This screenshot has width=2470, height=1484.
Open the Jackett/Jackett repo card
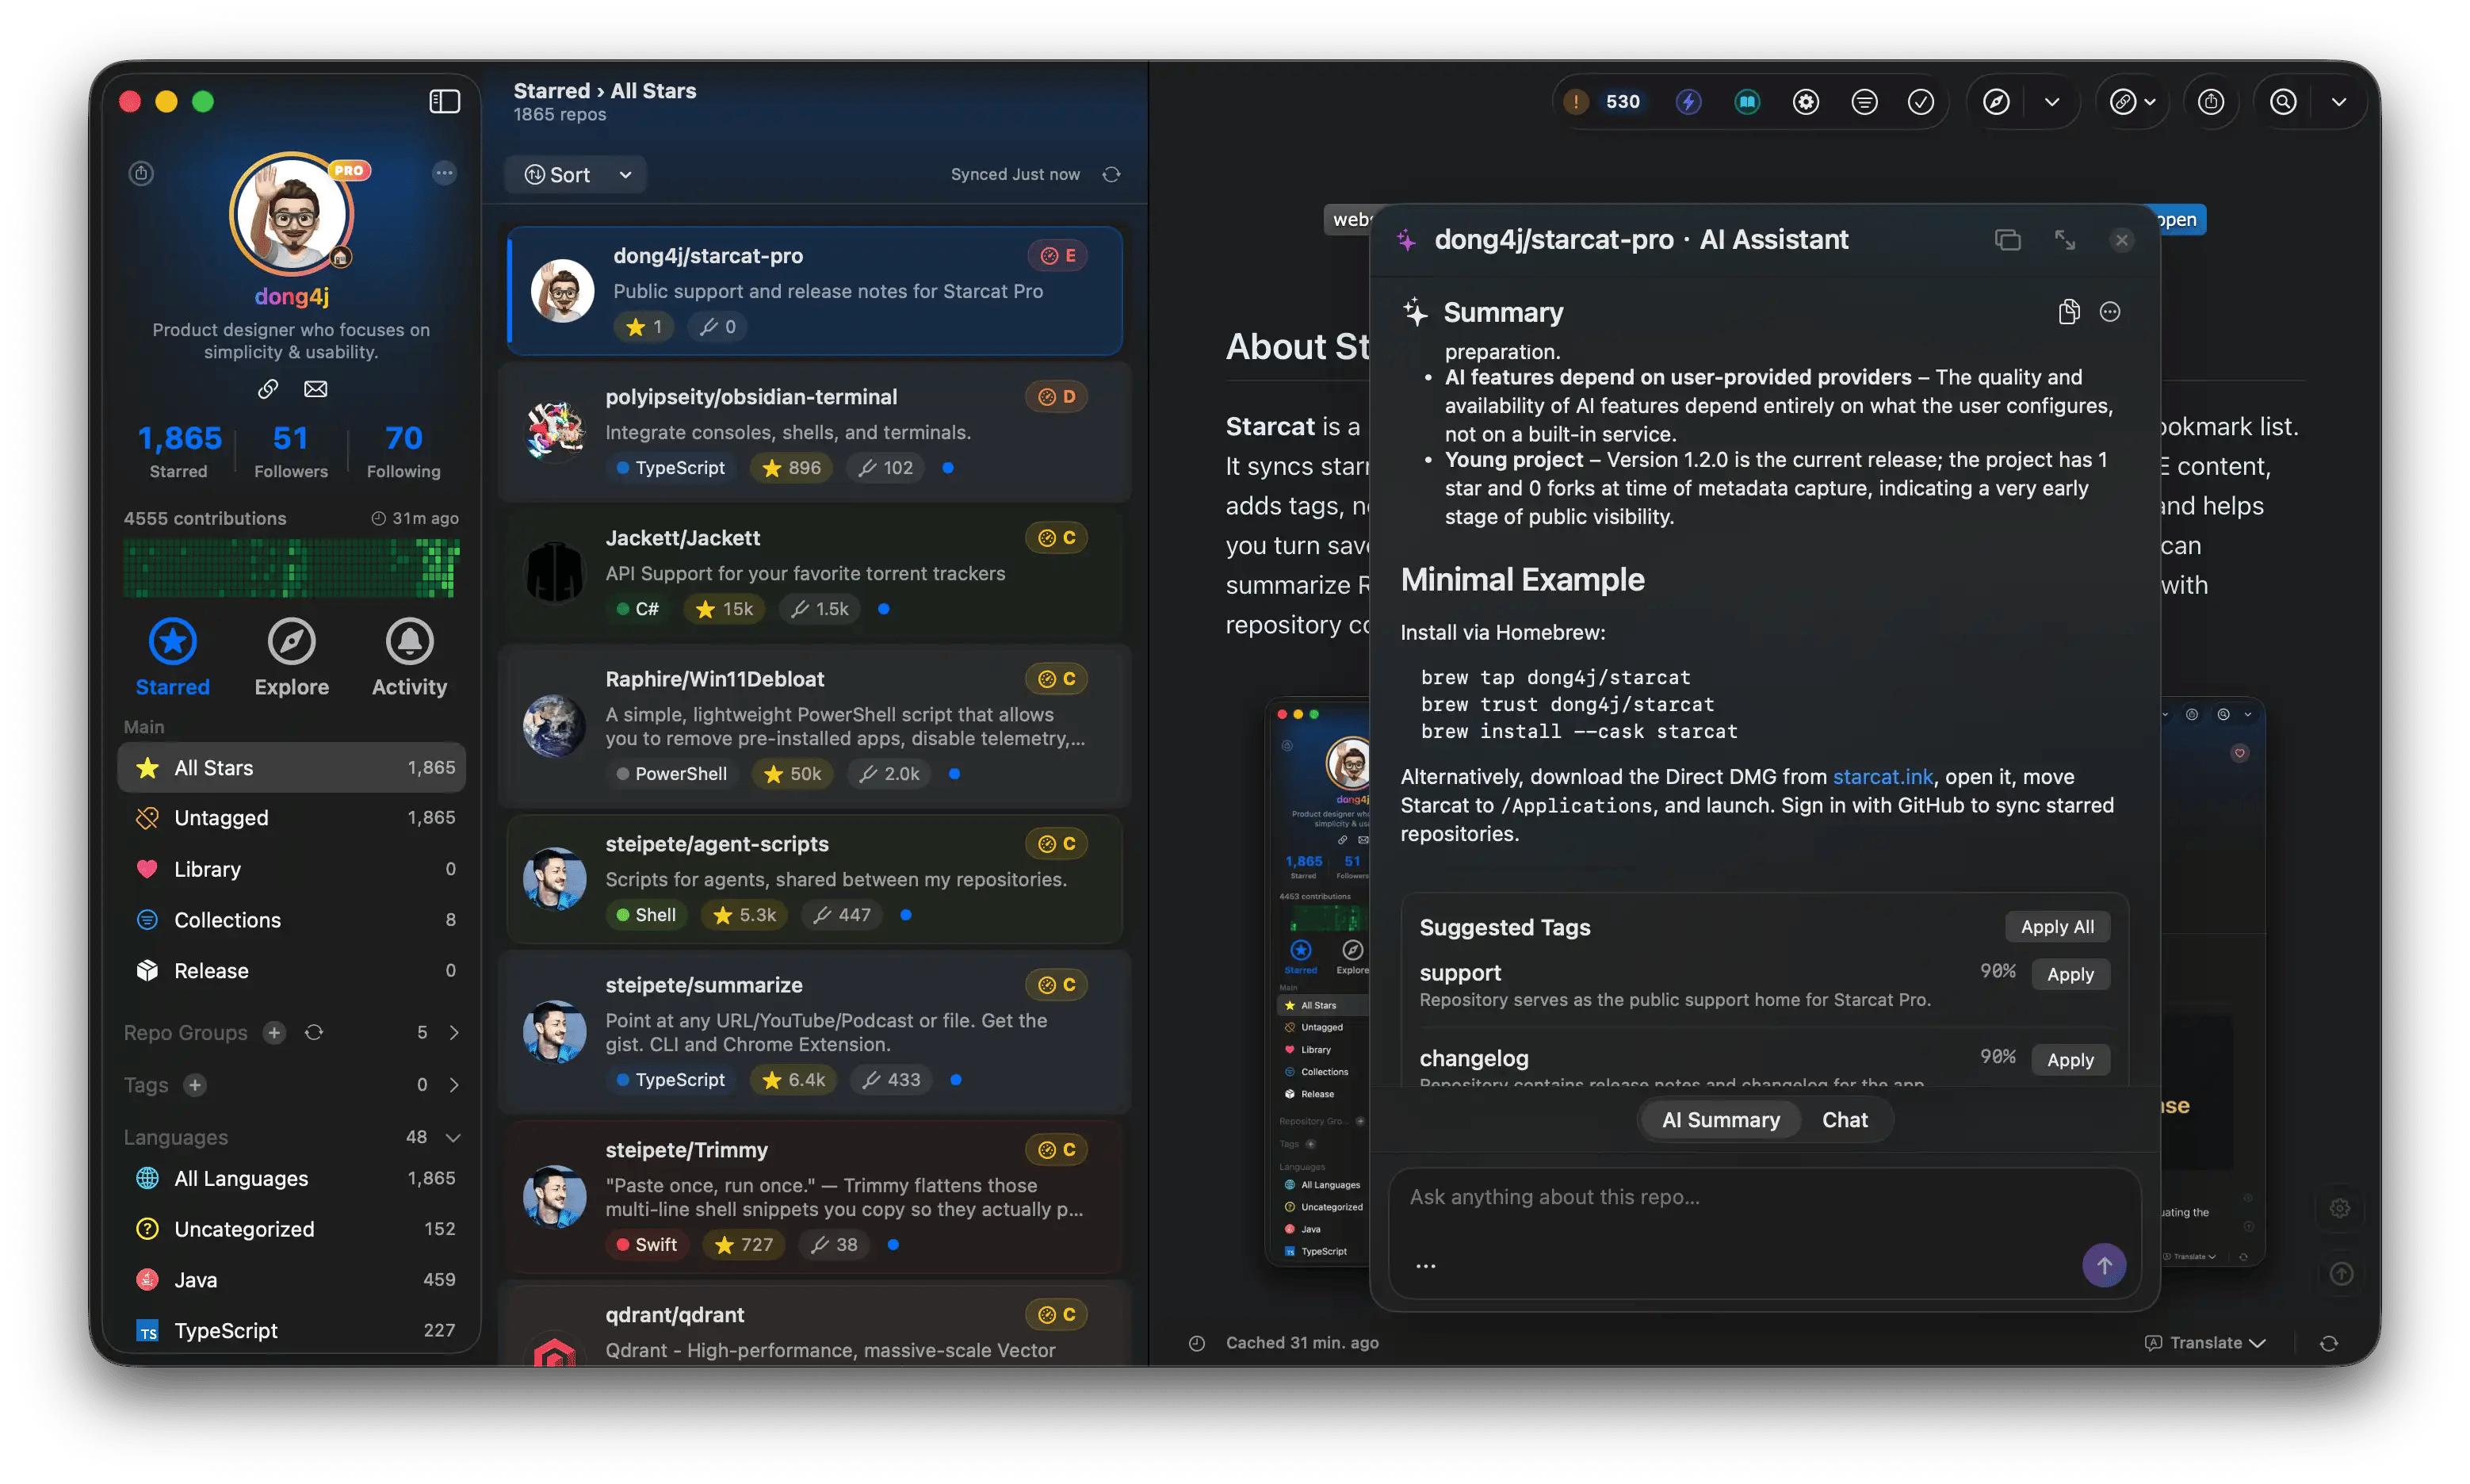pyautogui.click(x=815, y=573)
